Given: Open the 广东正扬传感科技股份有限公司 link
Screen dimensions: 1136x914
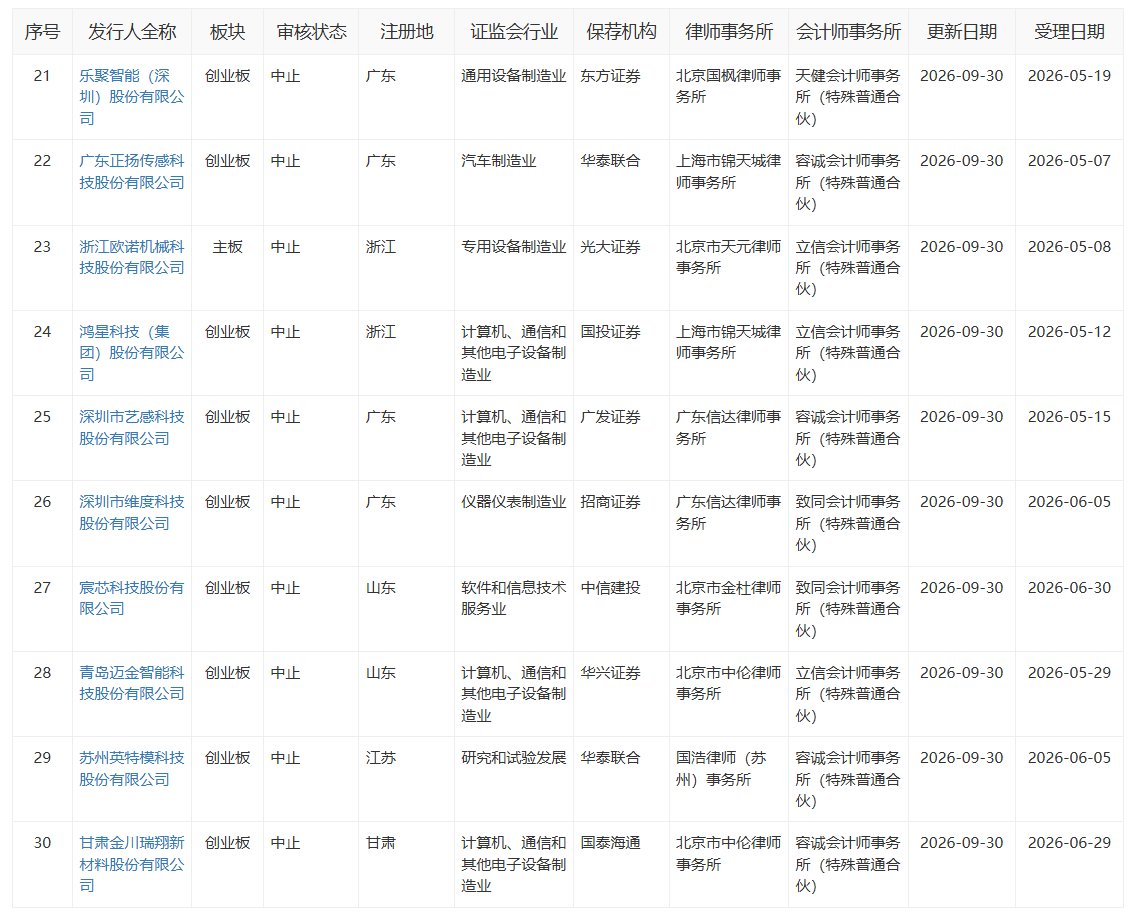Looking at the screenshot, I should (132, 172).
